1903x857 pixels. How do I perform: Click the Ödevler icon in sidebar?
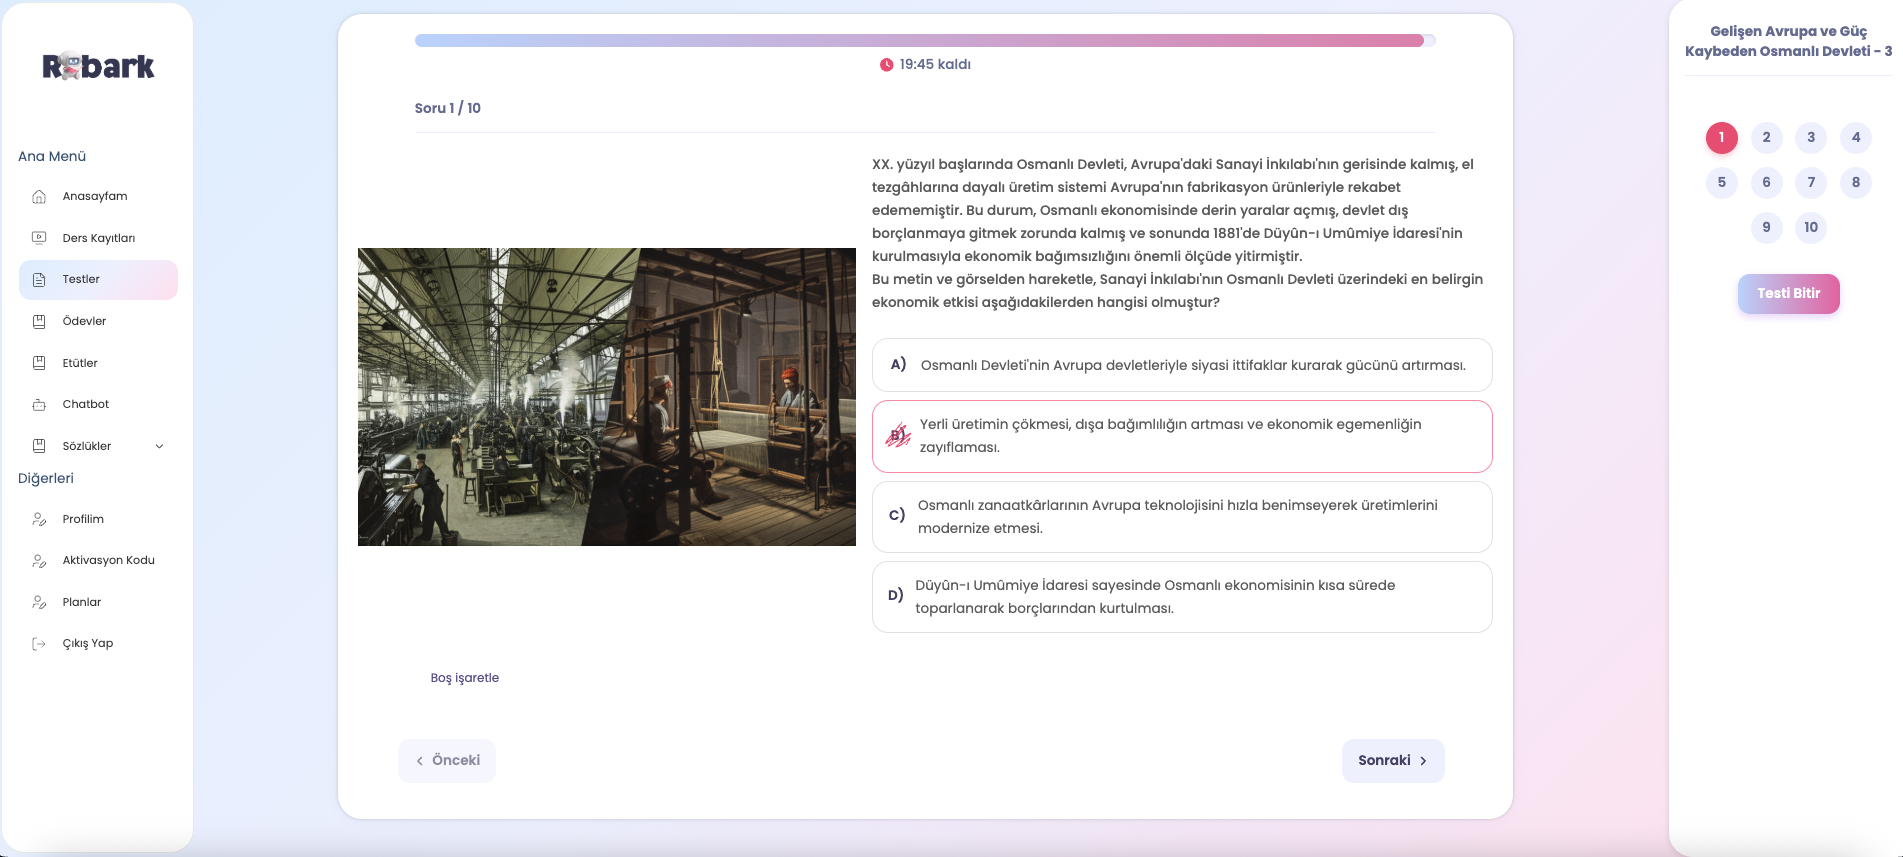[39, 321]
